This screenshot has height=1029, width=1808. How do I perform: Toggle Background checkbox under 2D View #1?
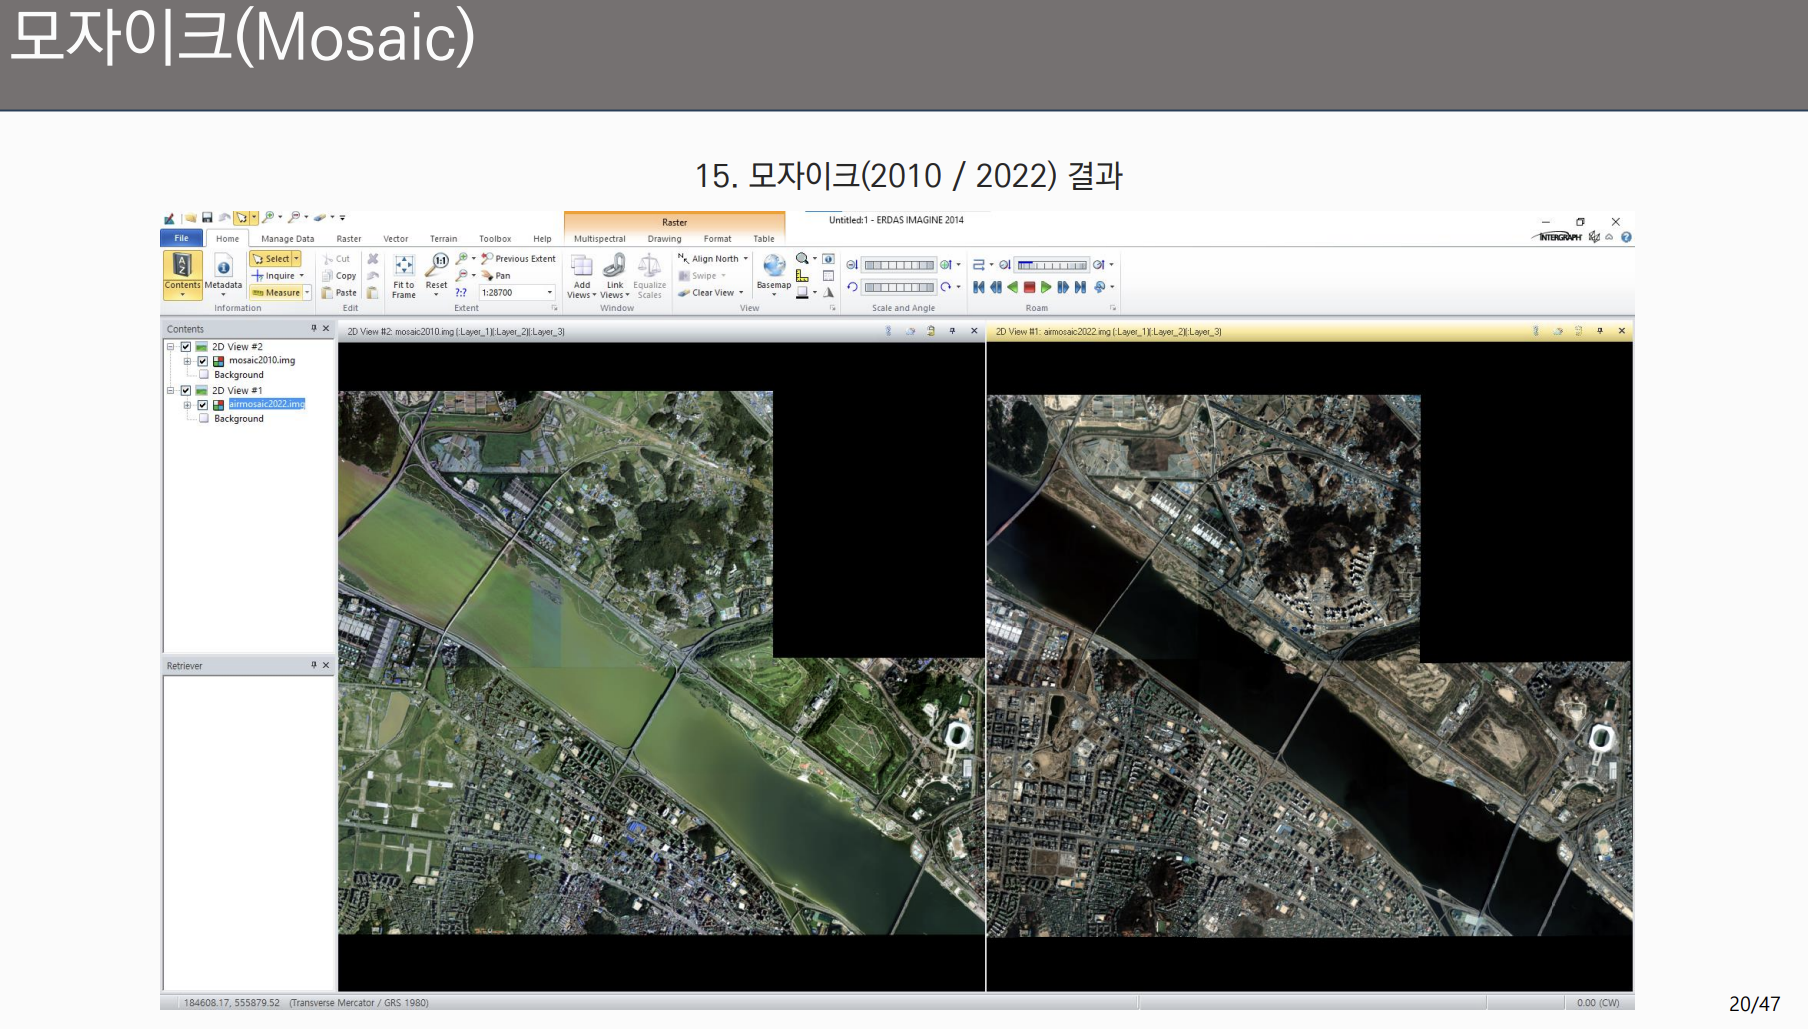click(204, 419)
